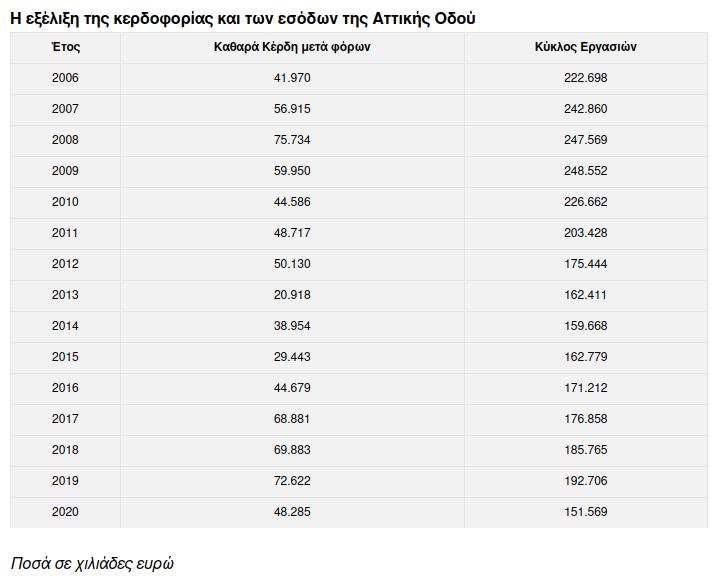This screenshot has width=714, height=576.
Task: Select the Καθαρά Κέρδη μετά φόρων header
Action: tap(292, 47)
